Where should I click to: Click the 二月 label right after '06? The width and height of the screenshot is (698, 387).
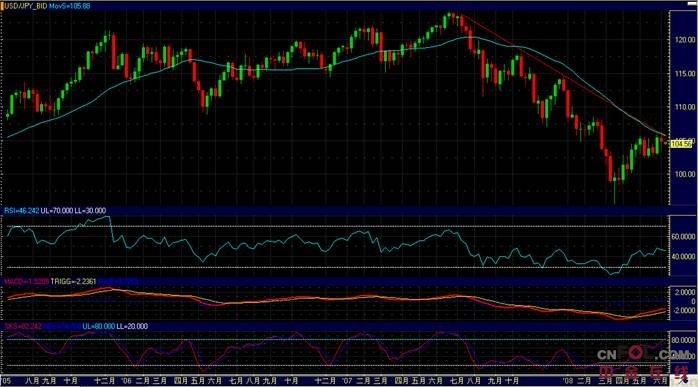pyautogui.click(x=143, y=381)
